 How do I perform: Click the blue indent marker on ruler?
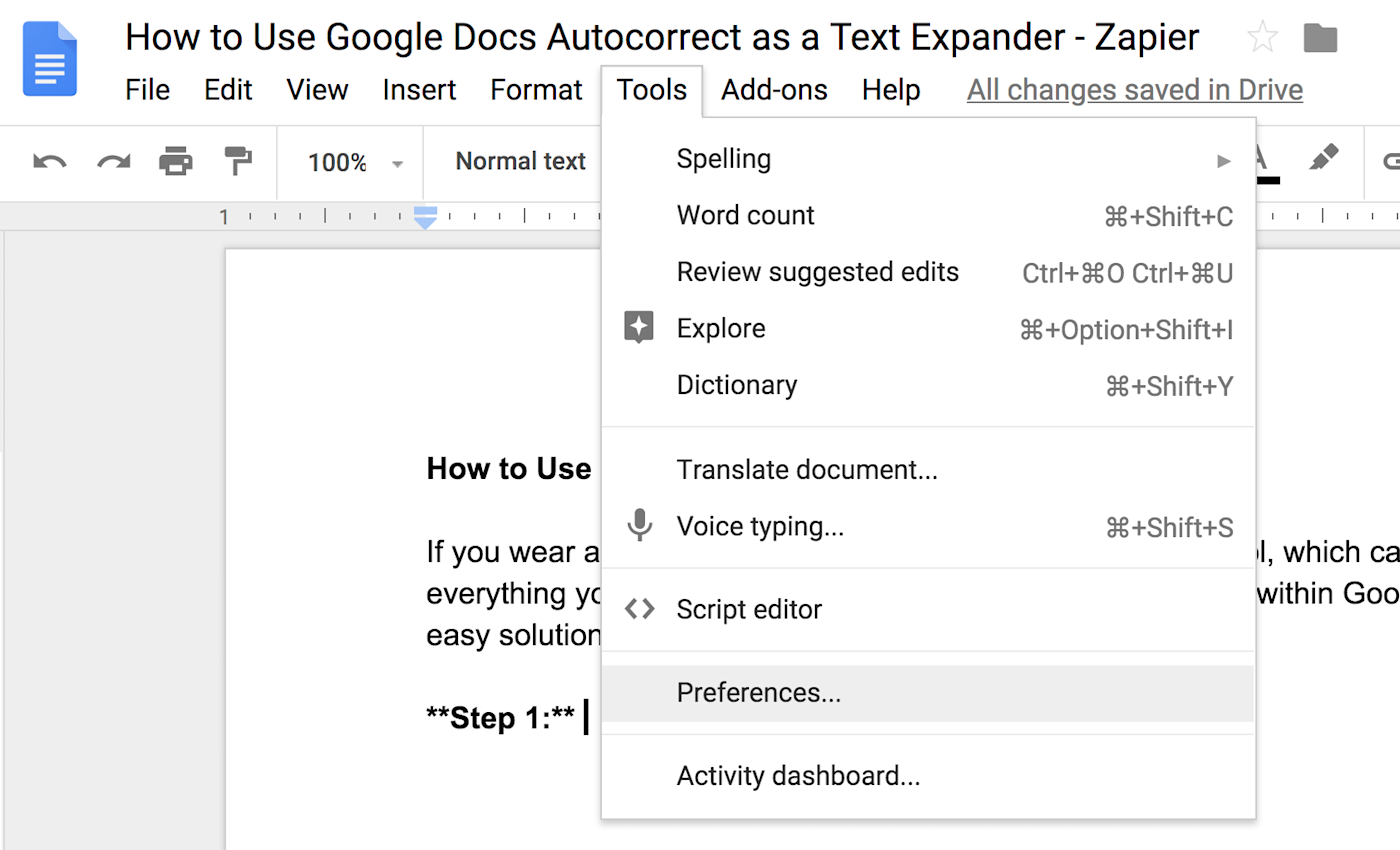click(x=426, y=217)
